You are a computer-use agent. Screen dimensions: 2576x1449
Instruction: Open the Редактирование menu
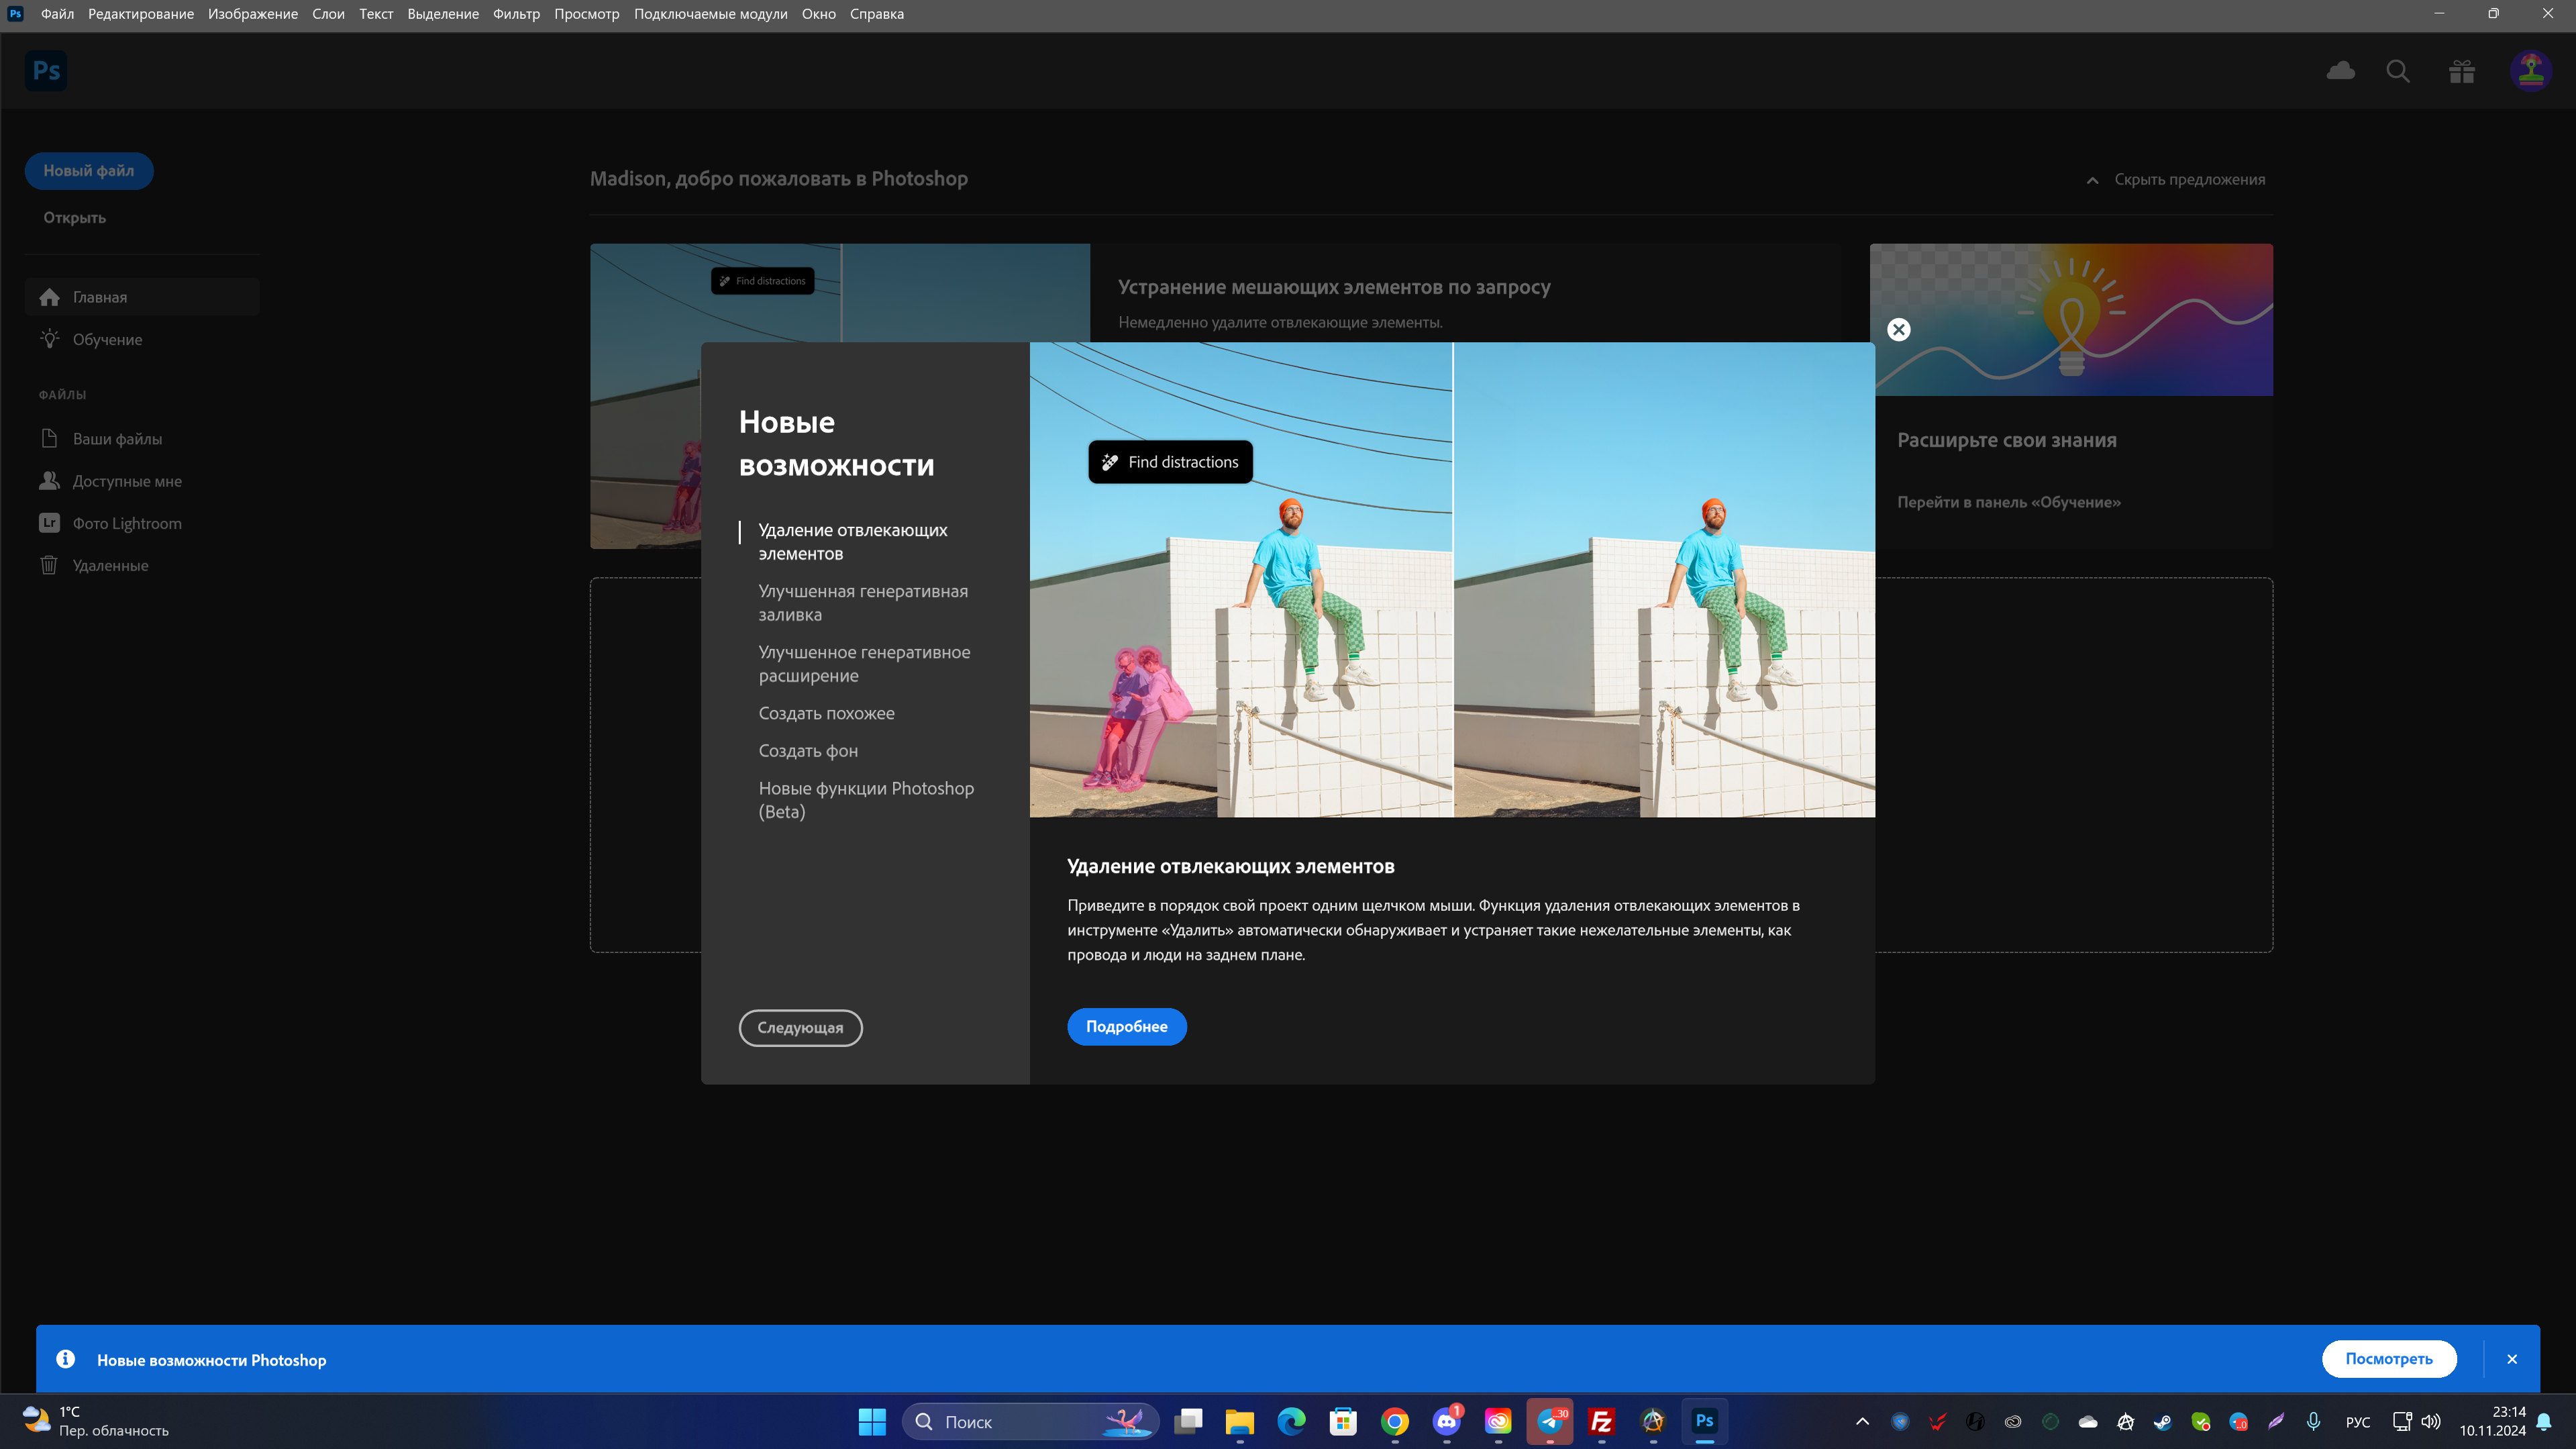[141, 14]
